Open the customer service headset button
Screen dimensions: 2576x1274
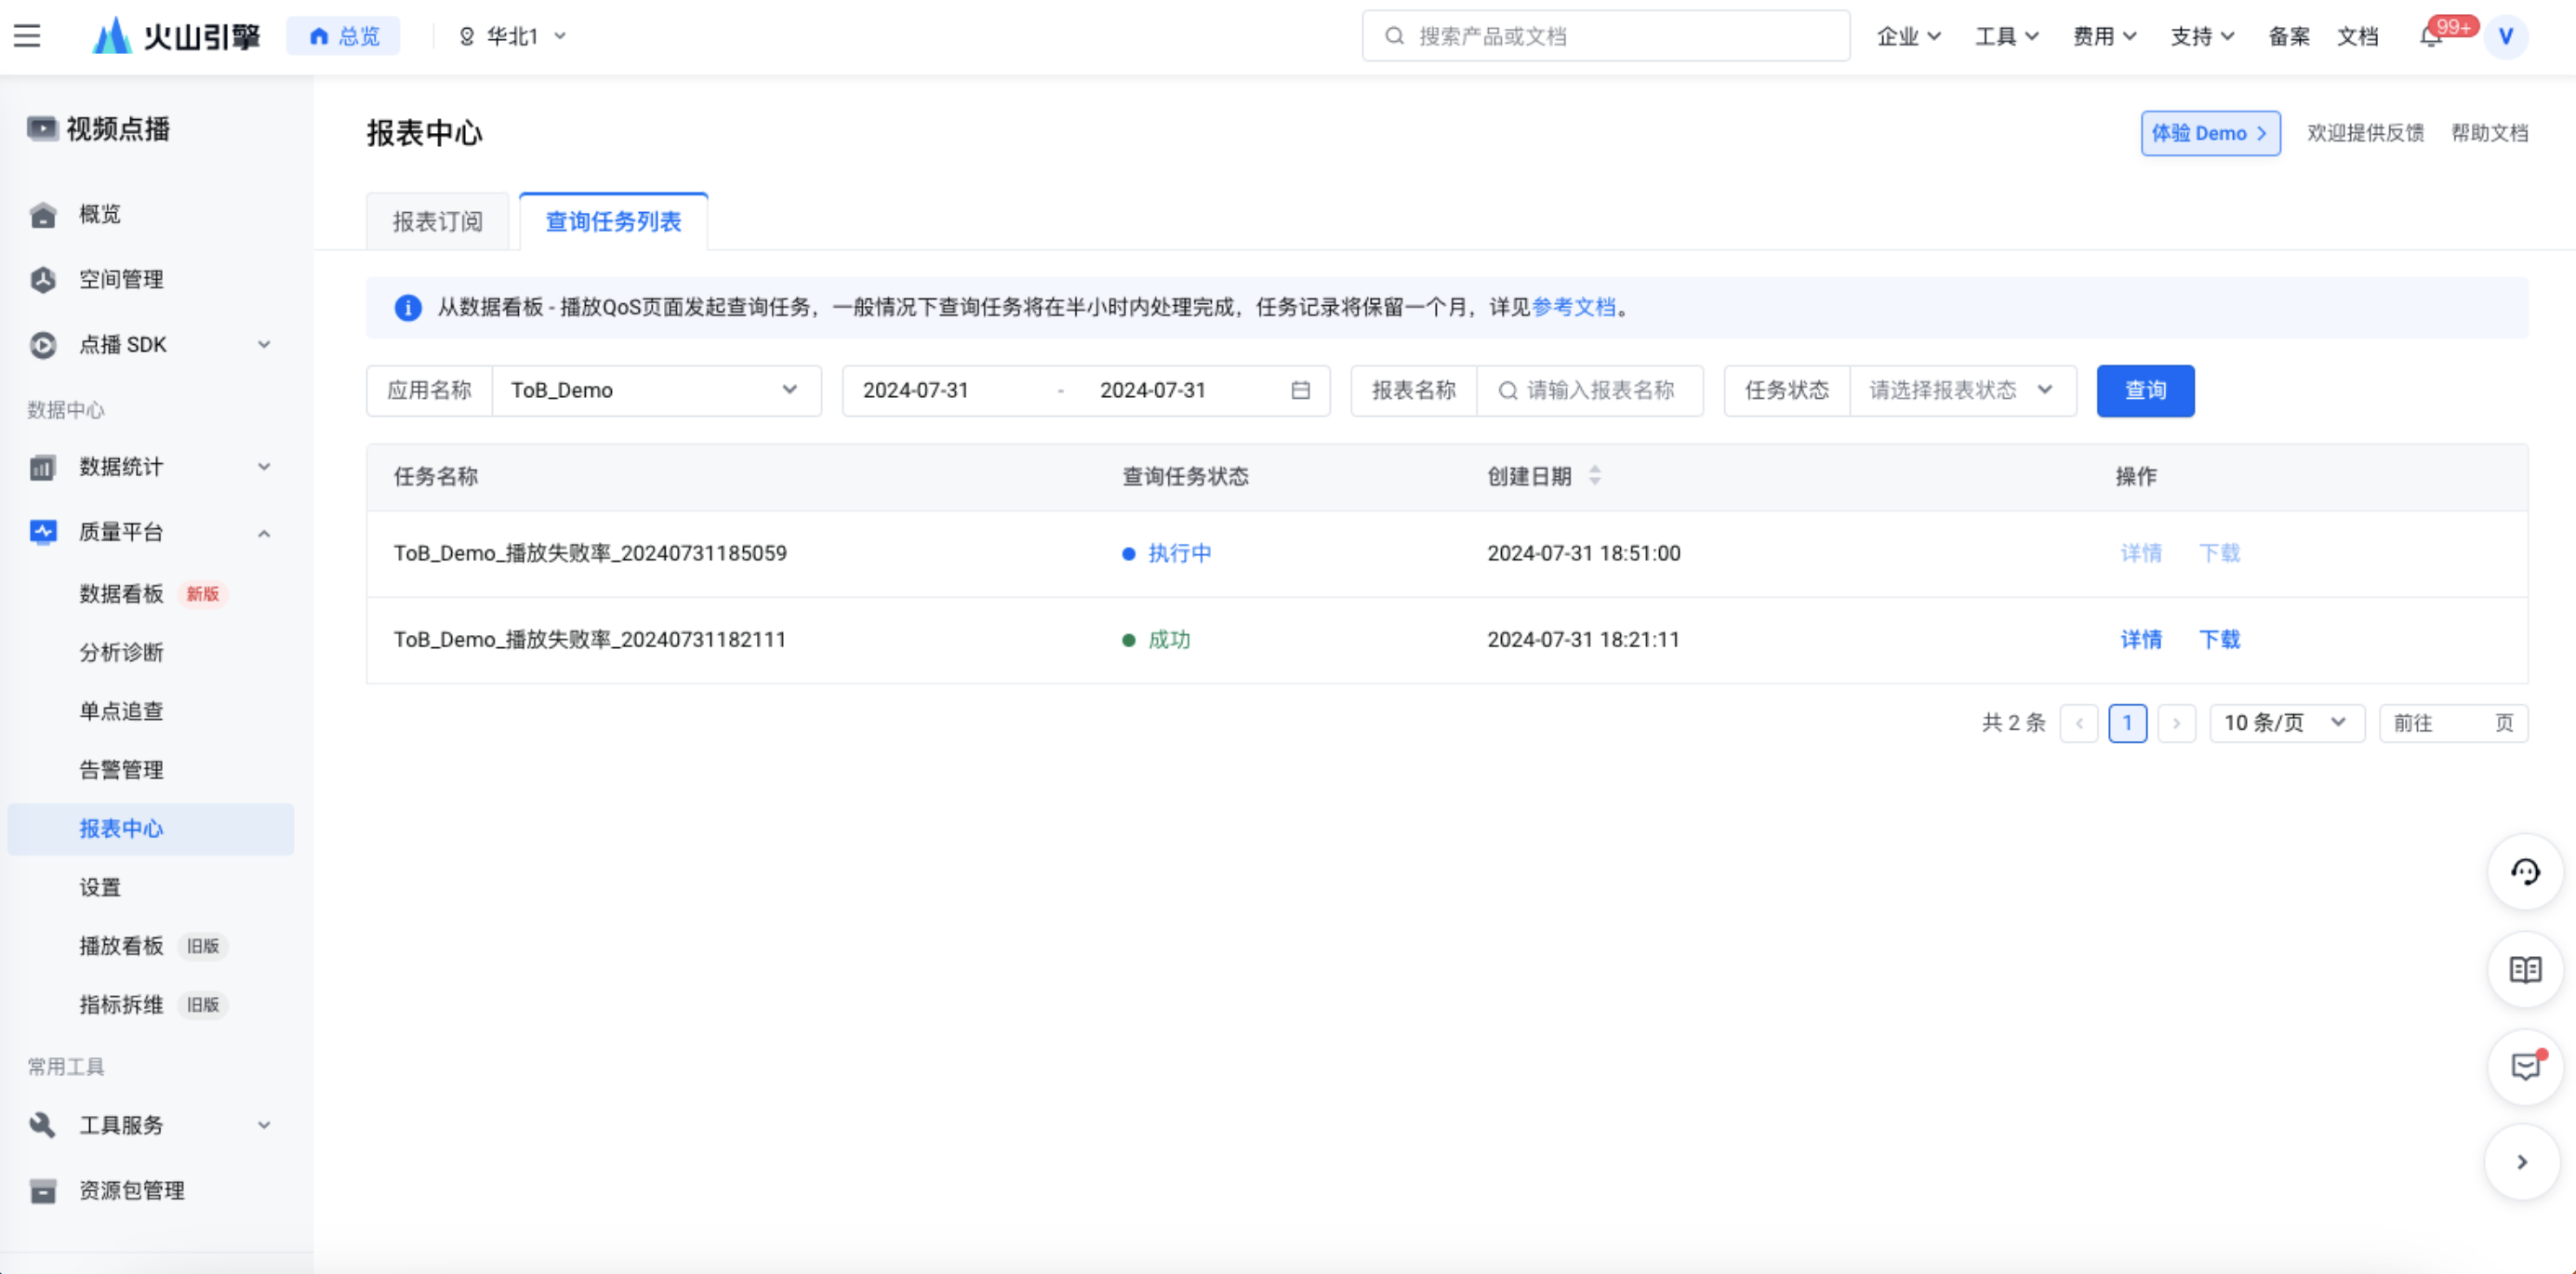[x=2525, y=872]
